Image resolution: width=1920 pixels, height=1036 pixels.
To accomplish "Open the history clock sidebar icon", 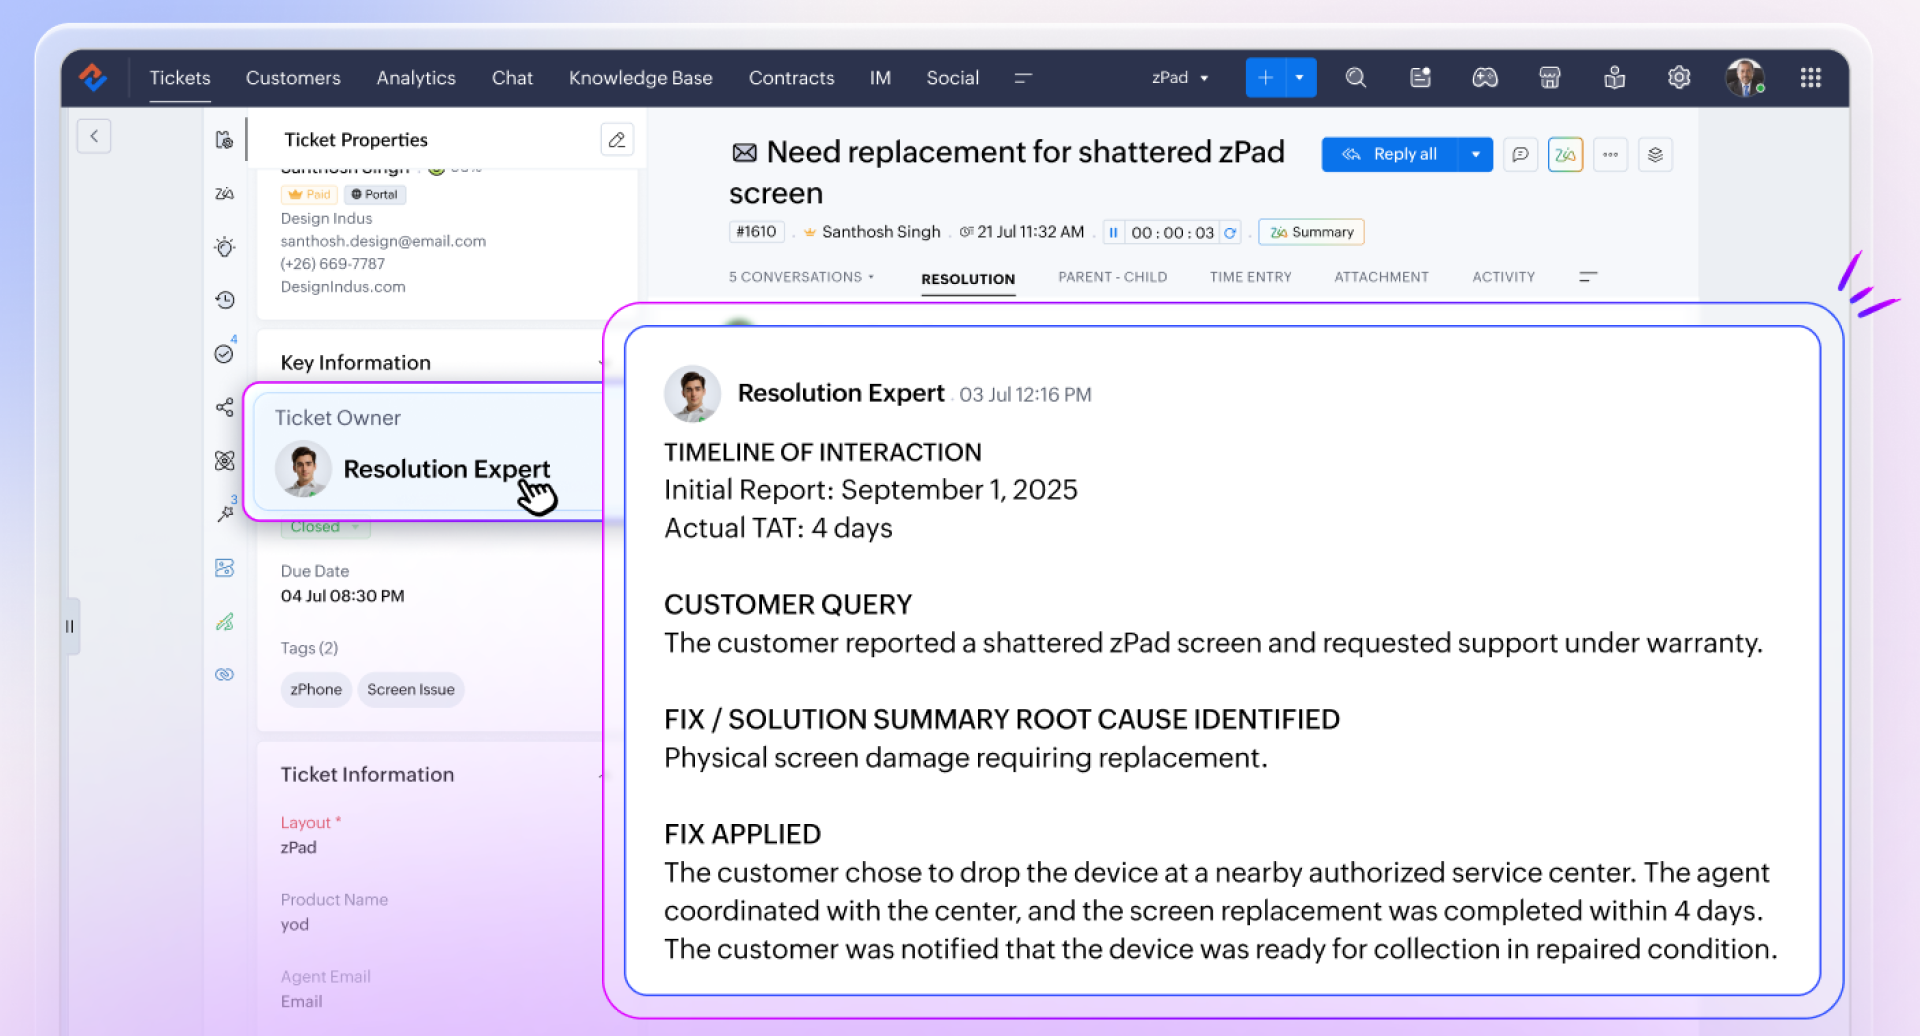I will coord(225,300).
